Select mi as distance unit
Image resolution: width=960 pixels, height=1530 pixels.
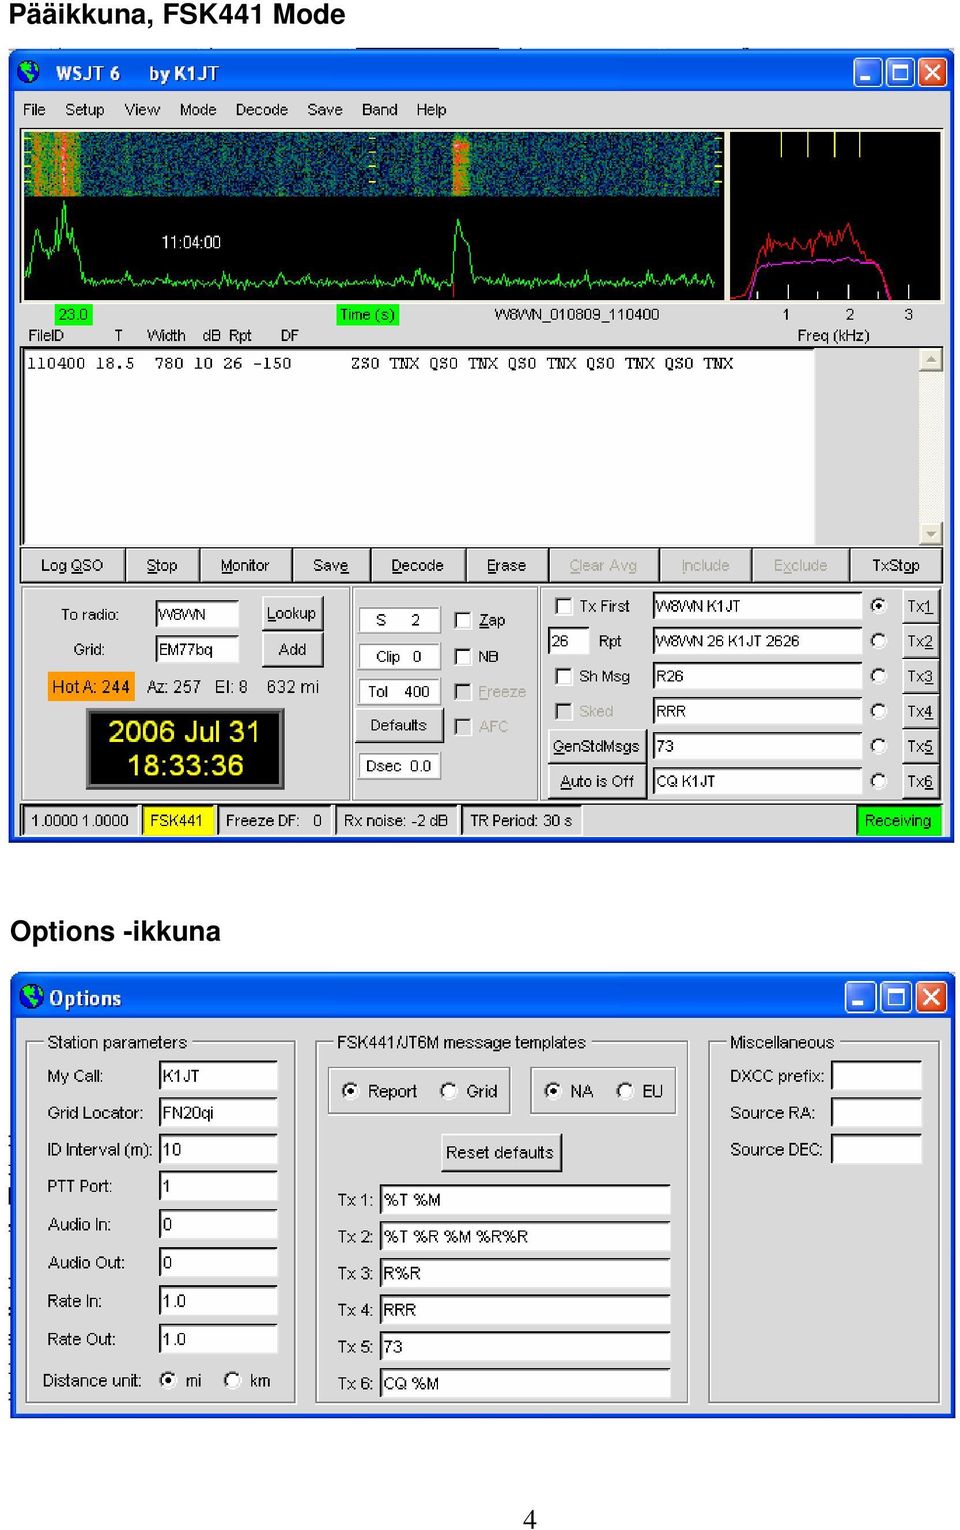[168, 1380]
